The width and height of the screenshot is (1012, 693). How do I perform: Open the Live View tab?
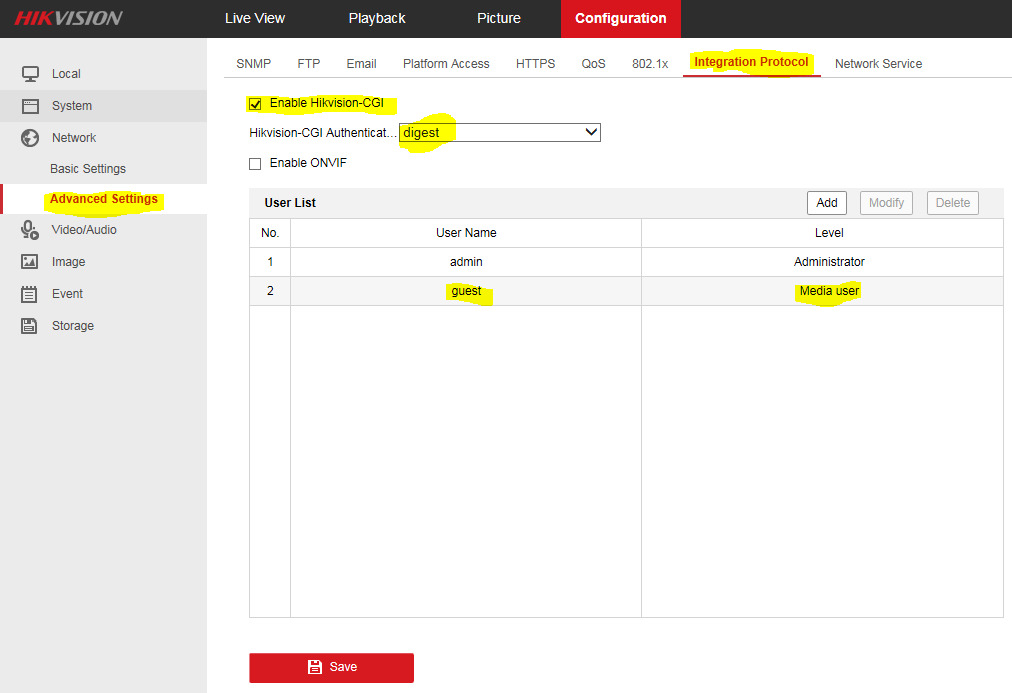(255, 18)
